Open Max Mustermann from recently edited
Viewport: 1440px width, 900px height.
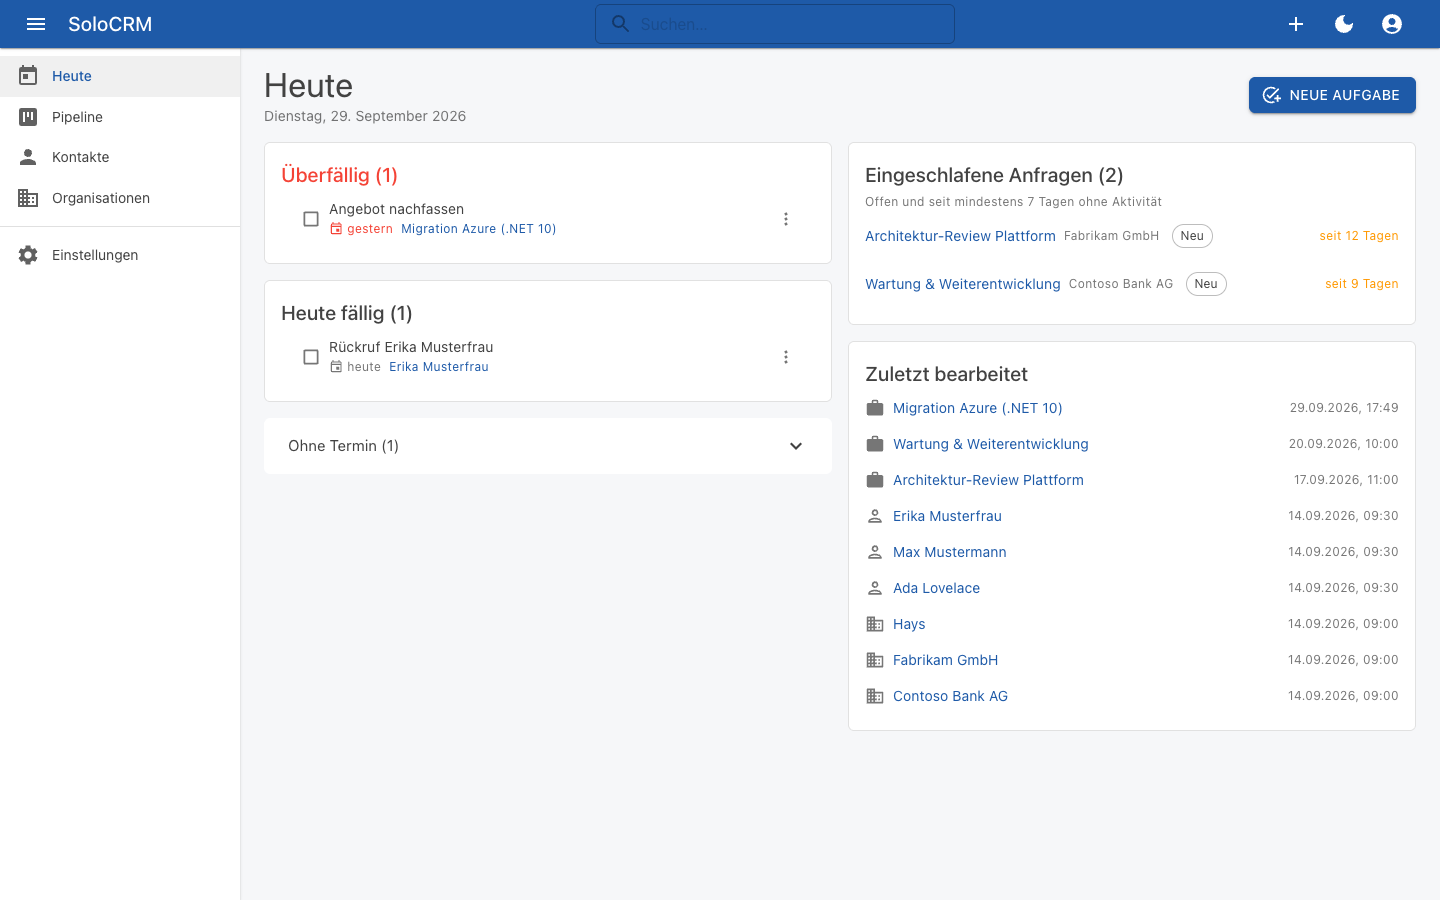[x=950, y=552]
